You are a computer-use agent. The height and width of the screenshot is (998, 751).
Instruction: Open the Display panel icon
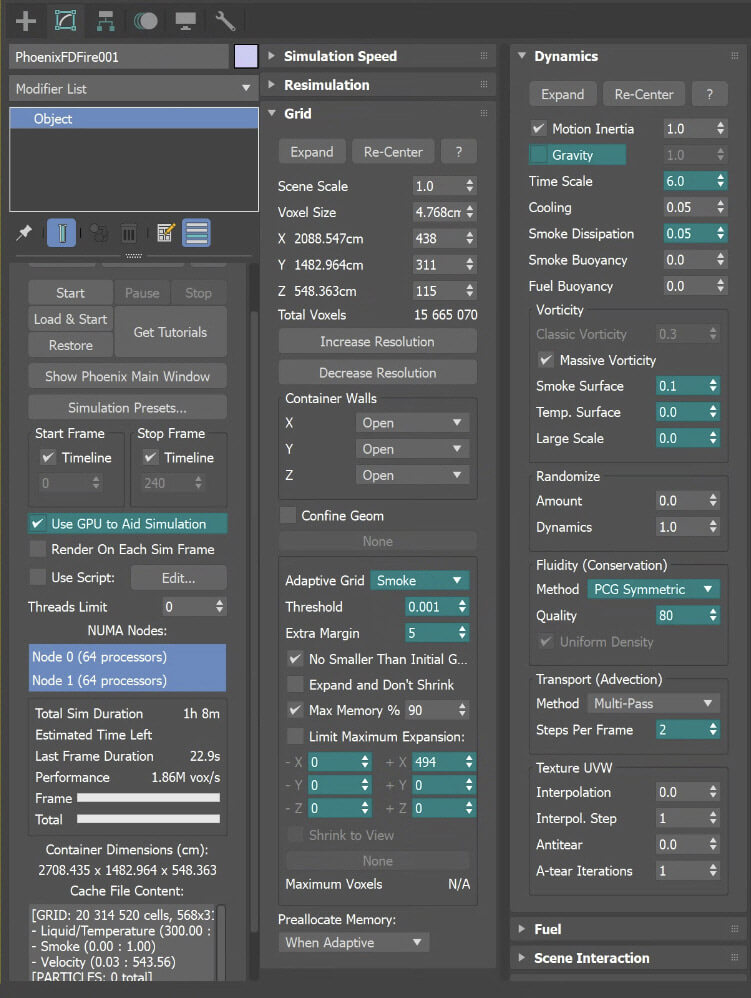coord(185,21)
